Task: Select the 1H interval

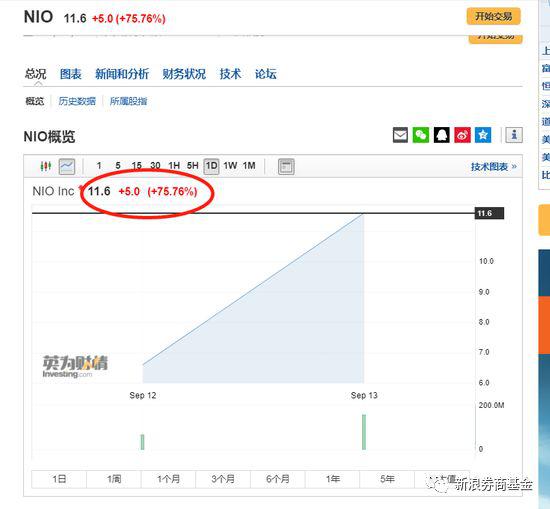Action: coord(174,166)
